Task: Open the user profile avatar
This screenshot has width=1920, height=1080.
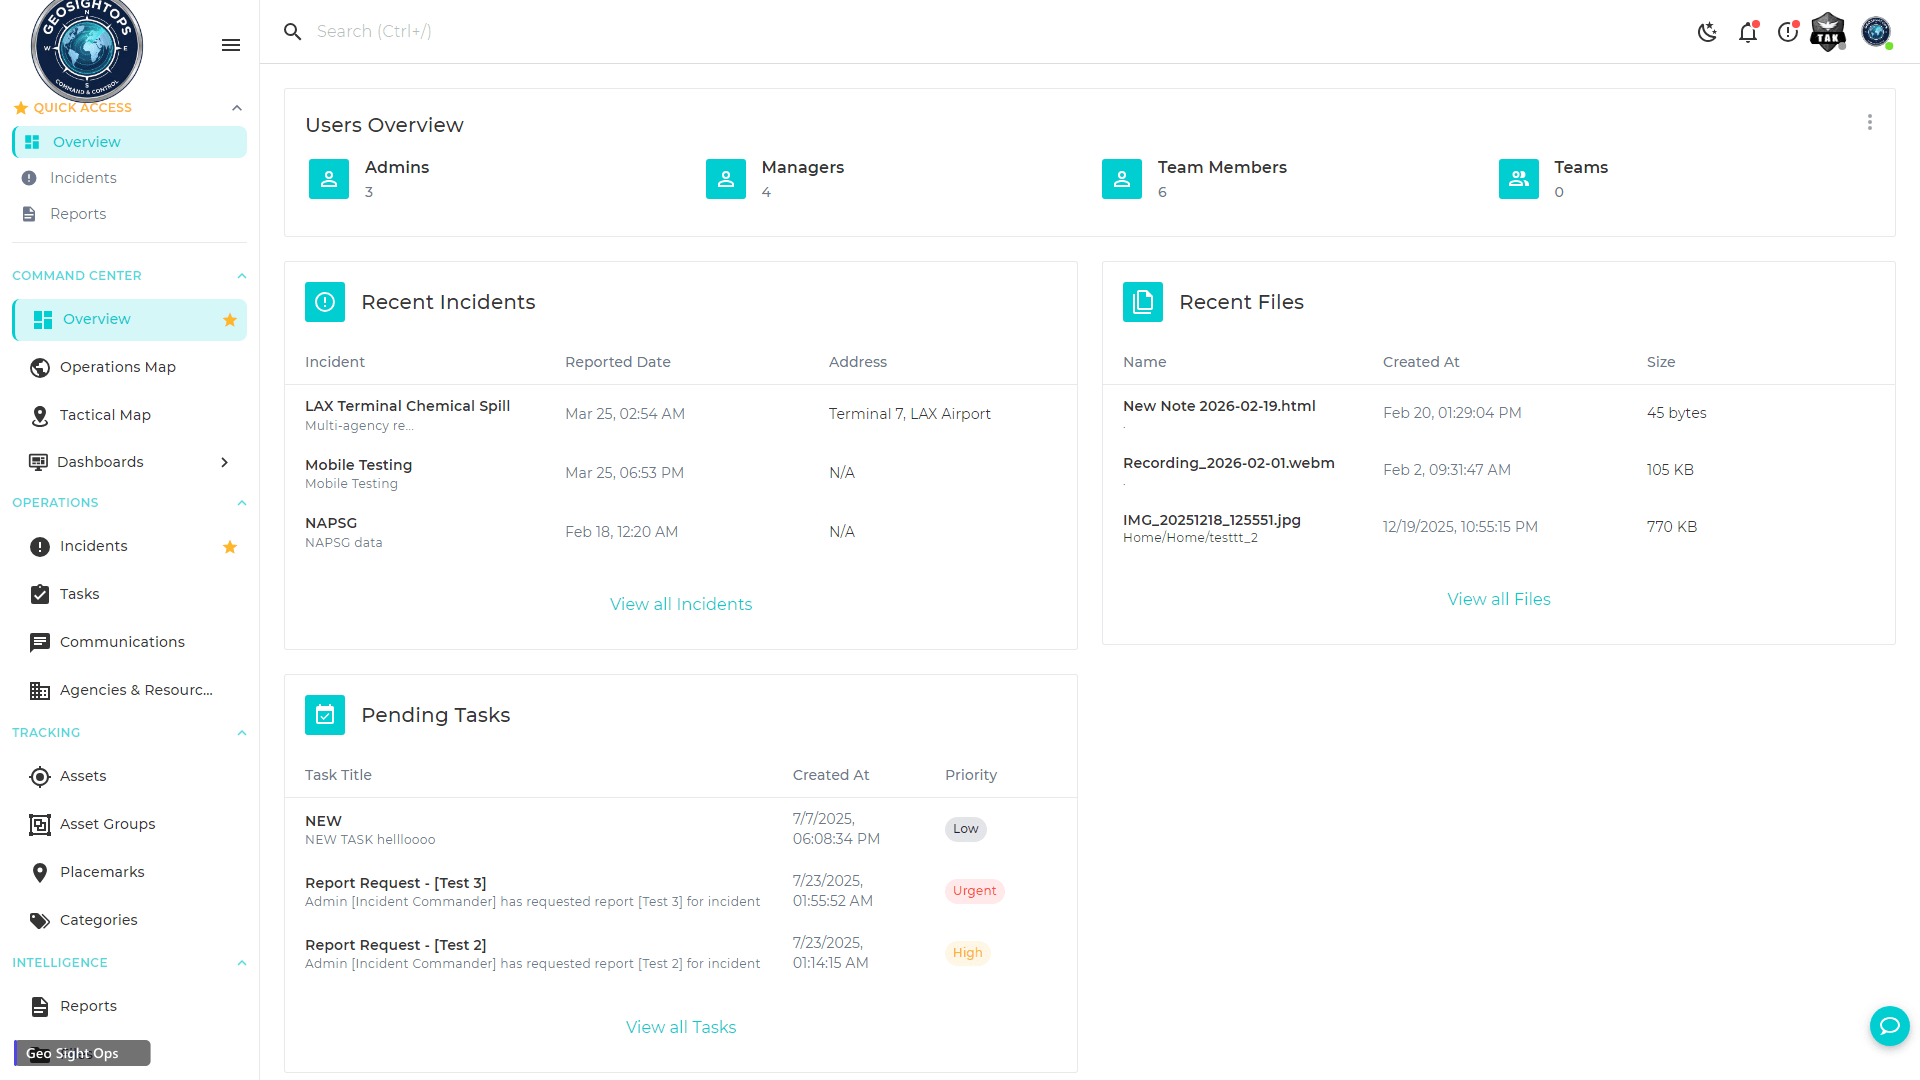Action: (1876, 32)
